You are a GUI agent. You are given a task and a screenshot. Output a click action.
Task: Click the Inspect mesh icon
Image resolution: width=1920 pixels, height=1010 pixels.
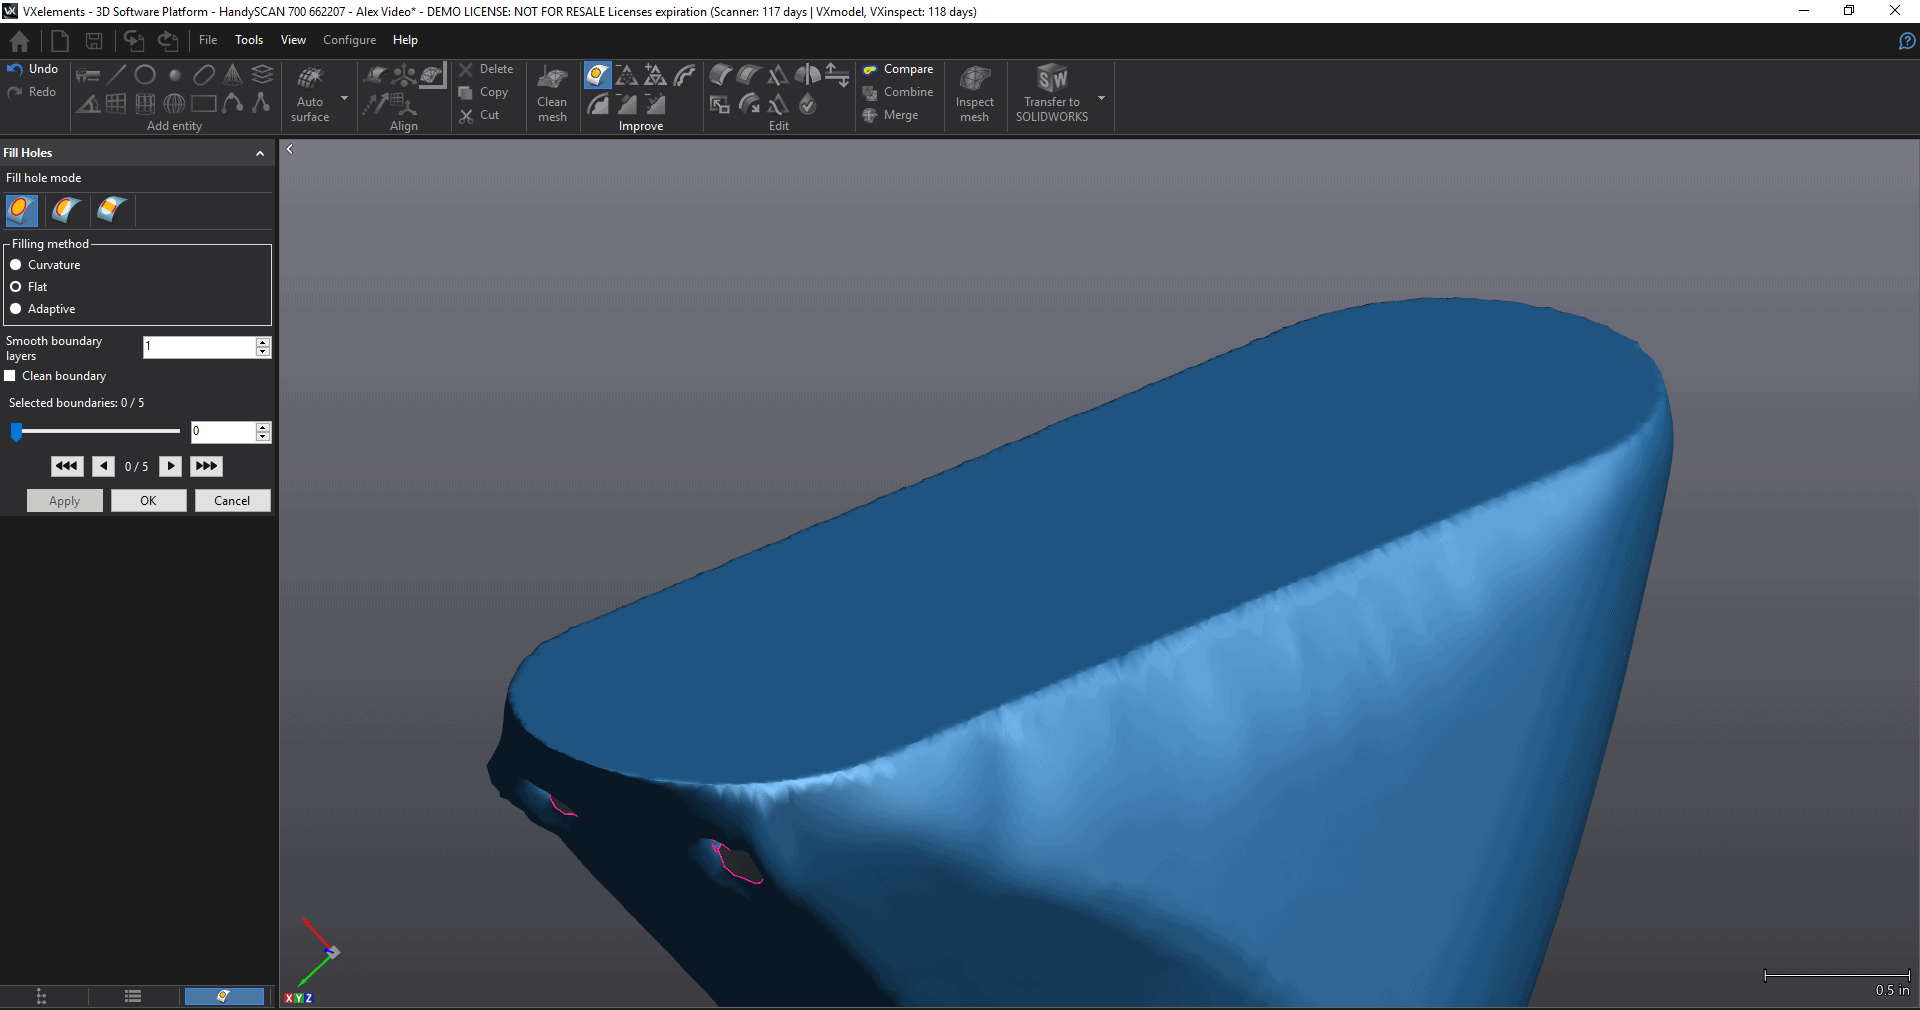click(974, 79)
